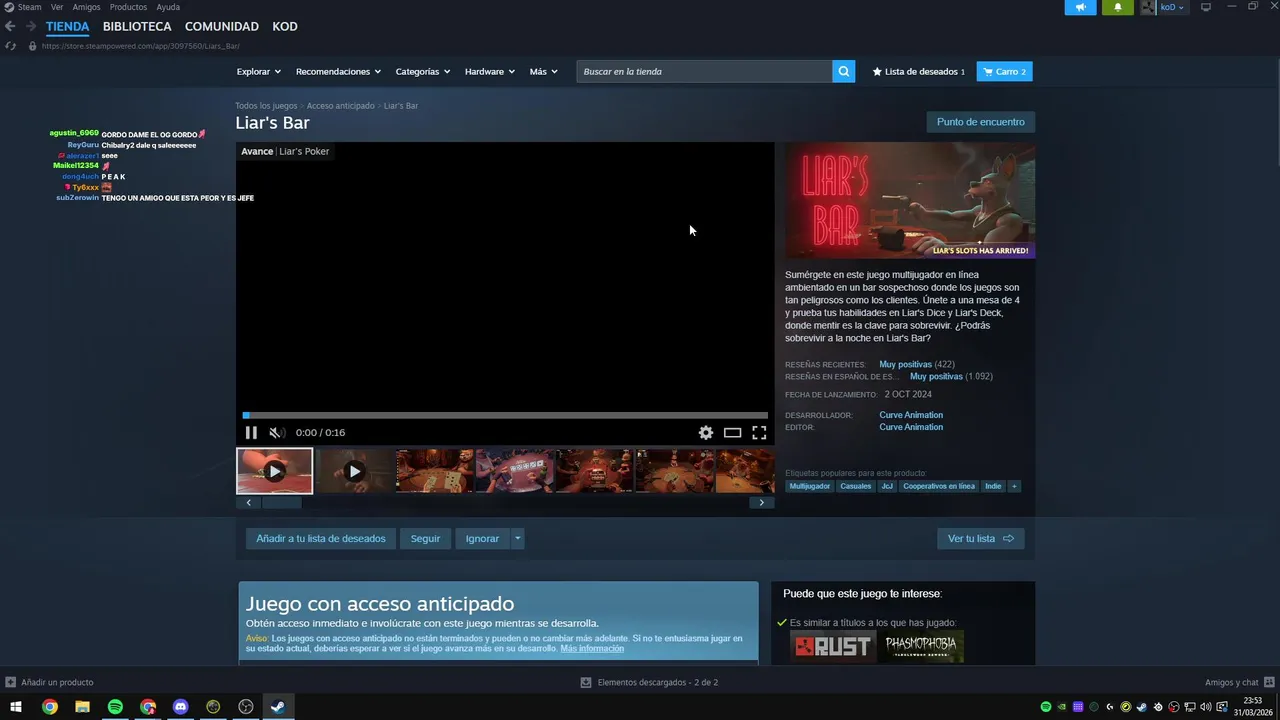Image resolution: width=1280 pixels, height=720 pixels.
Task: Unmute the trailer audio
Action: [277, 433]
